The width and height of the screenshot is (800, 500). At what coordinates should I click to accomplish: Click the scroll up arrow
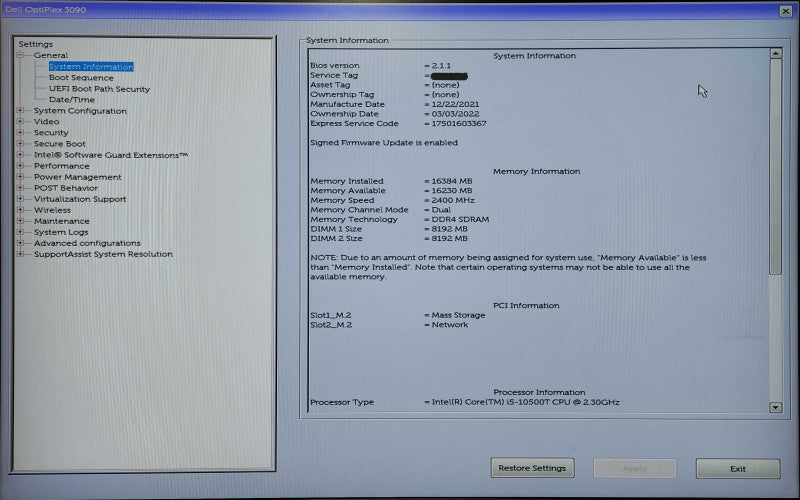click(776, 53)
